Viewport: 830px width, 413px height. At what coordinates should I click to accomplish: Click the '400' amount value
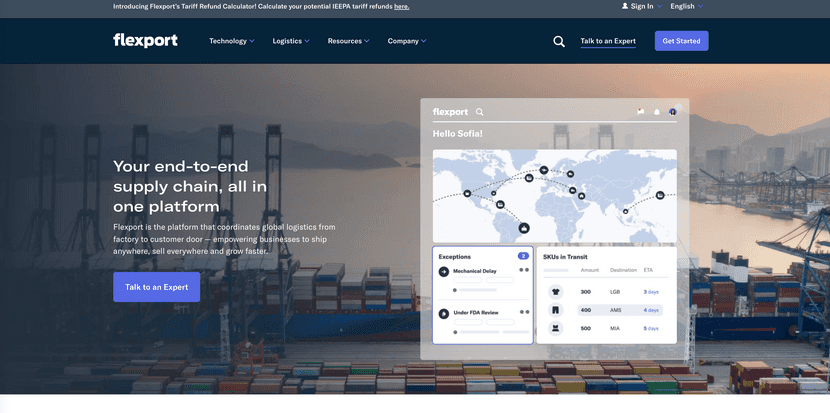coord(585,310)
